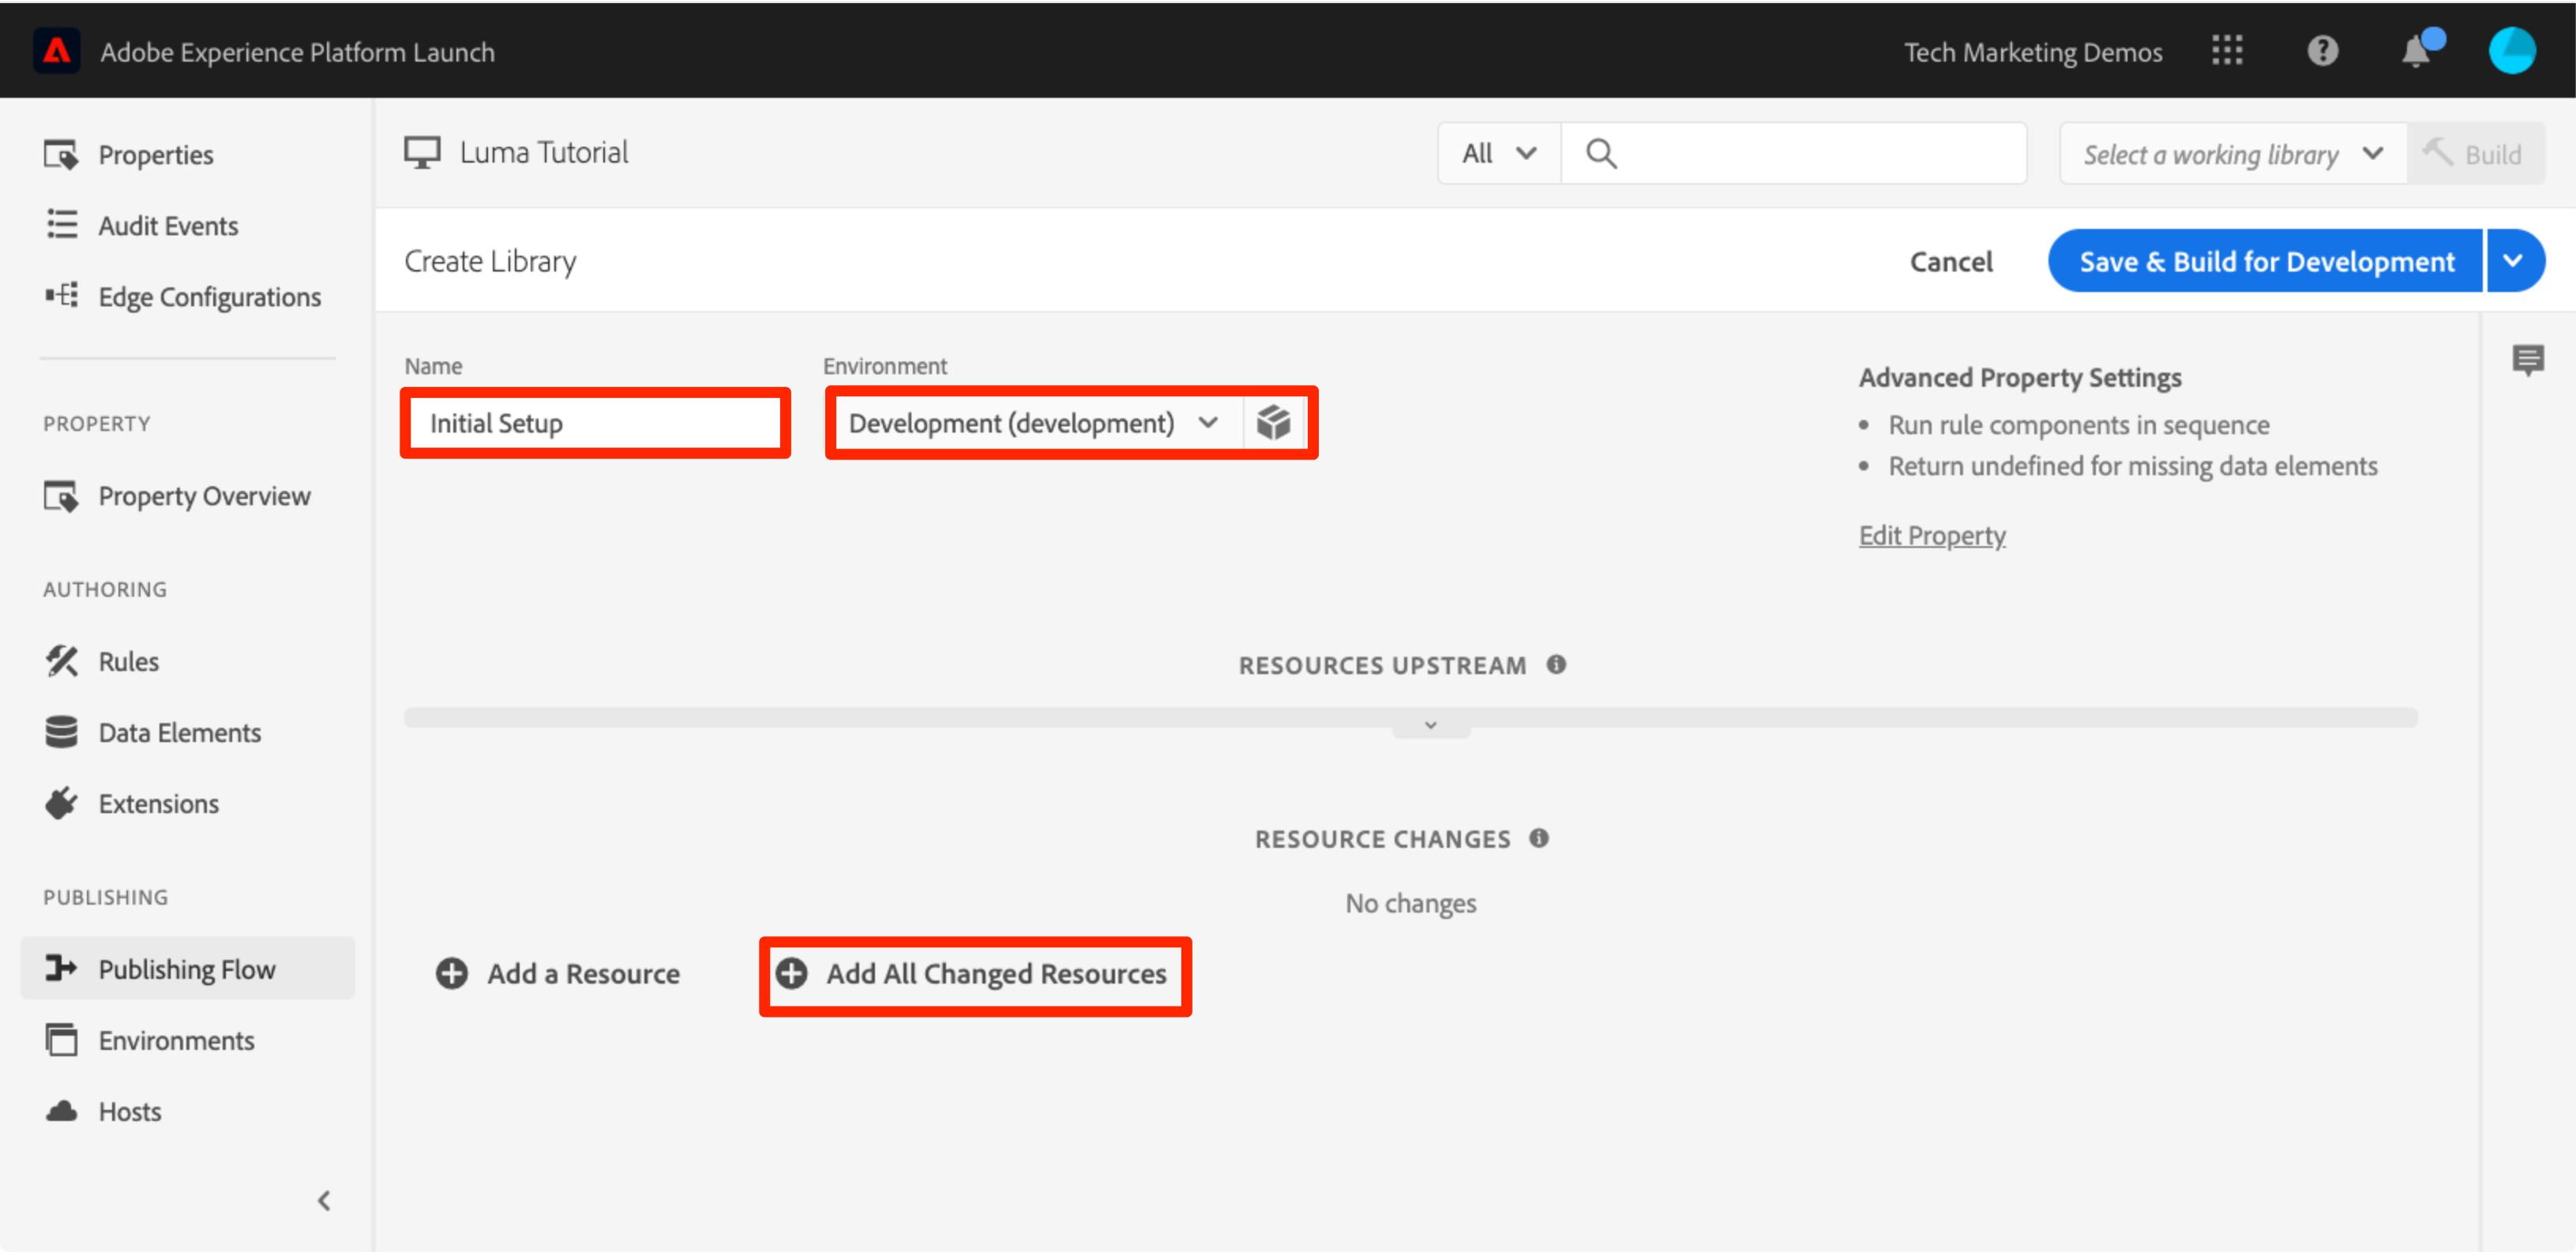
Task: Click Resources Upstream info icon
Action: (1556, 665)
